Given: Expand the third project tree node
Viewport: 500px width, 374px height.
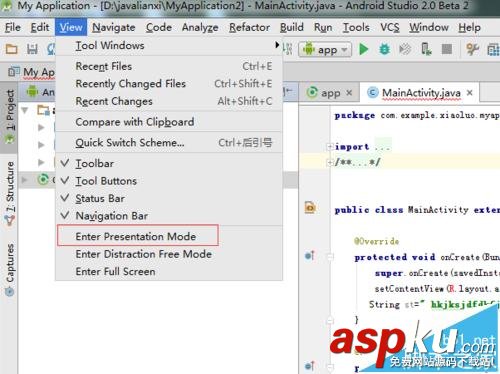Looking at the screenshot, I should (41, 145).
